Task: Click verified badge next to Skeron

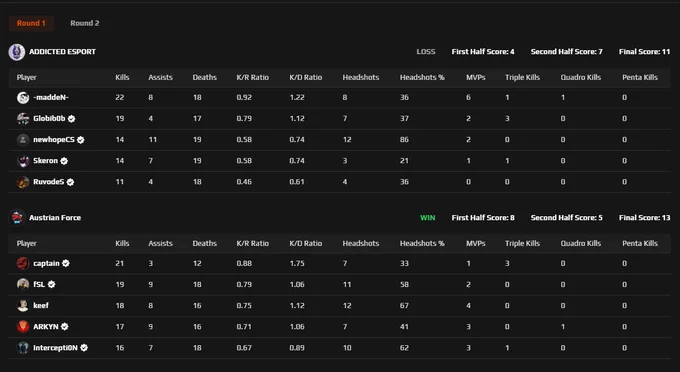Action: 64,161
